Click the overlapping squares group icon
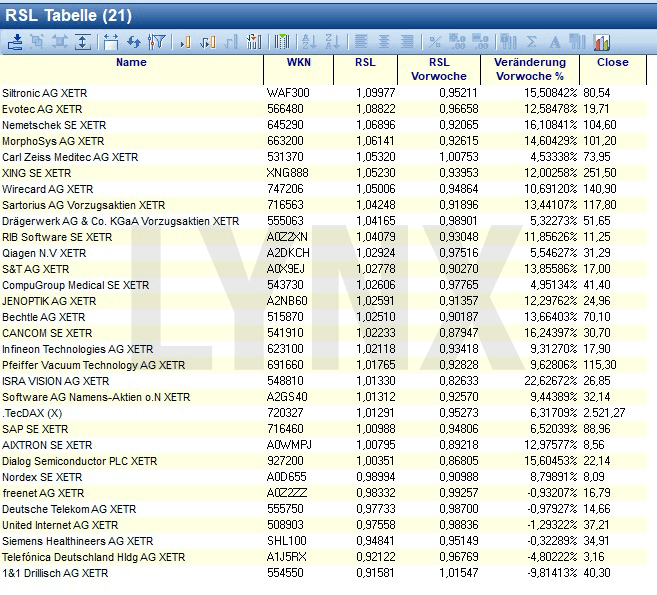 click(37, 42)
